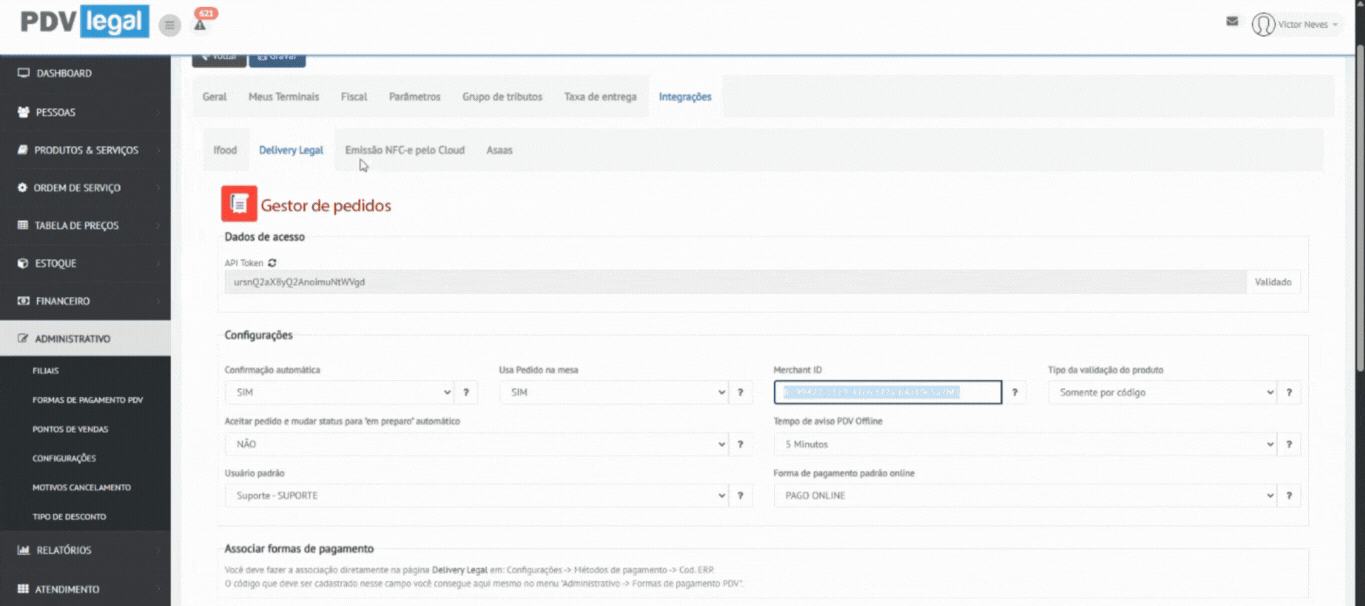Click help icon beside Usuário padrão

[740, 496]
